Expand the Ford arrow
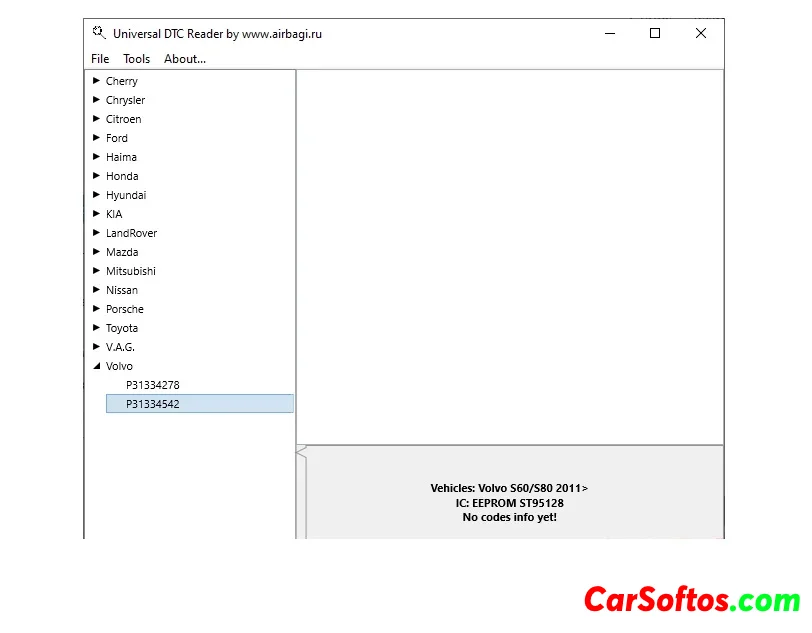 click(x=96, y=138)
